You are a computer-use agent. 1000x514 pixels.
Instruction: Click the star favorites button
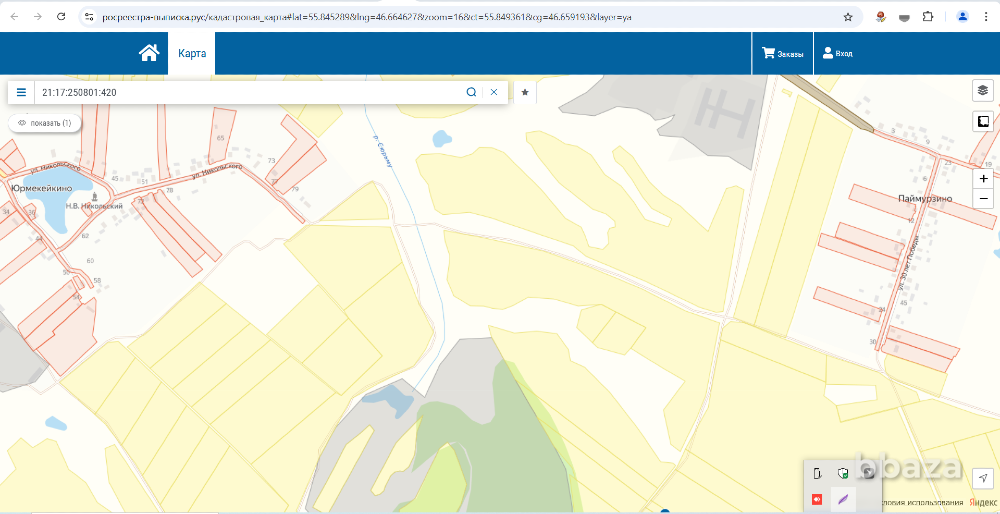pyautogui.click(x=525, y=92)
